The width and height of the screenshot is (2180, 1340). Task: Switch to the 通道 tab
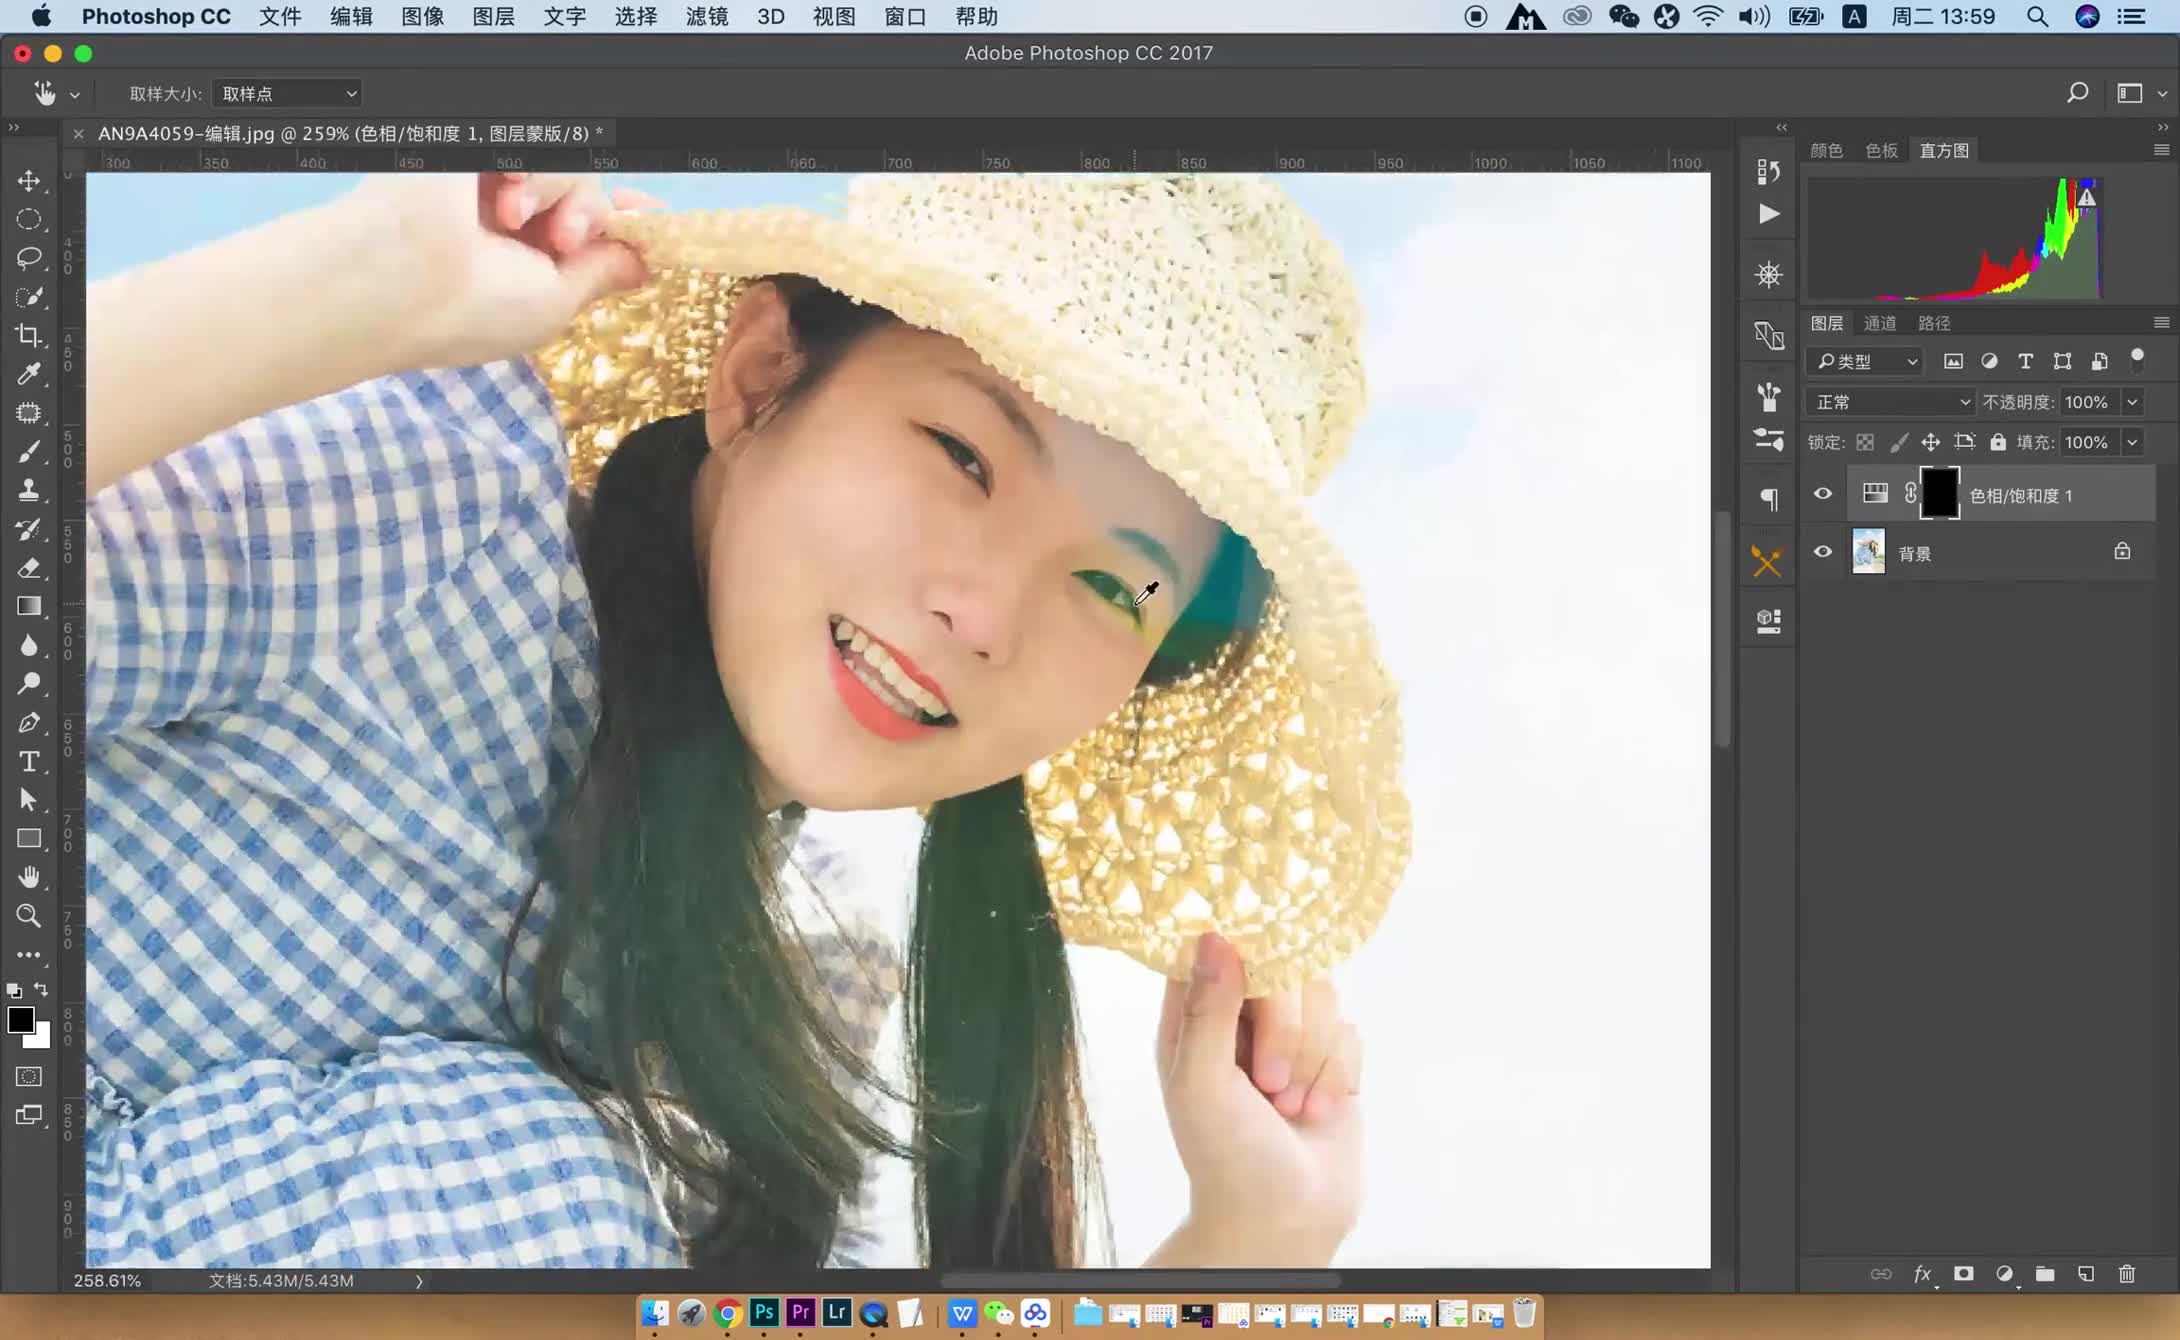[x=1879, y=322]
